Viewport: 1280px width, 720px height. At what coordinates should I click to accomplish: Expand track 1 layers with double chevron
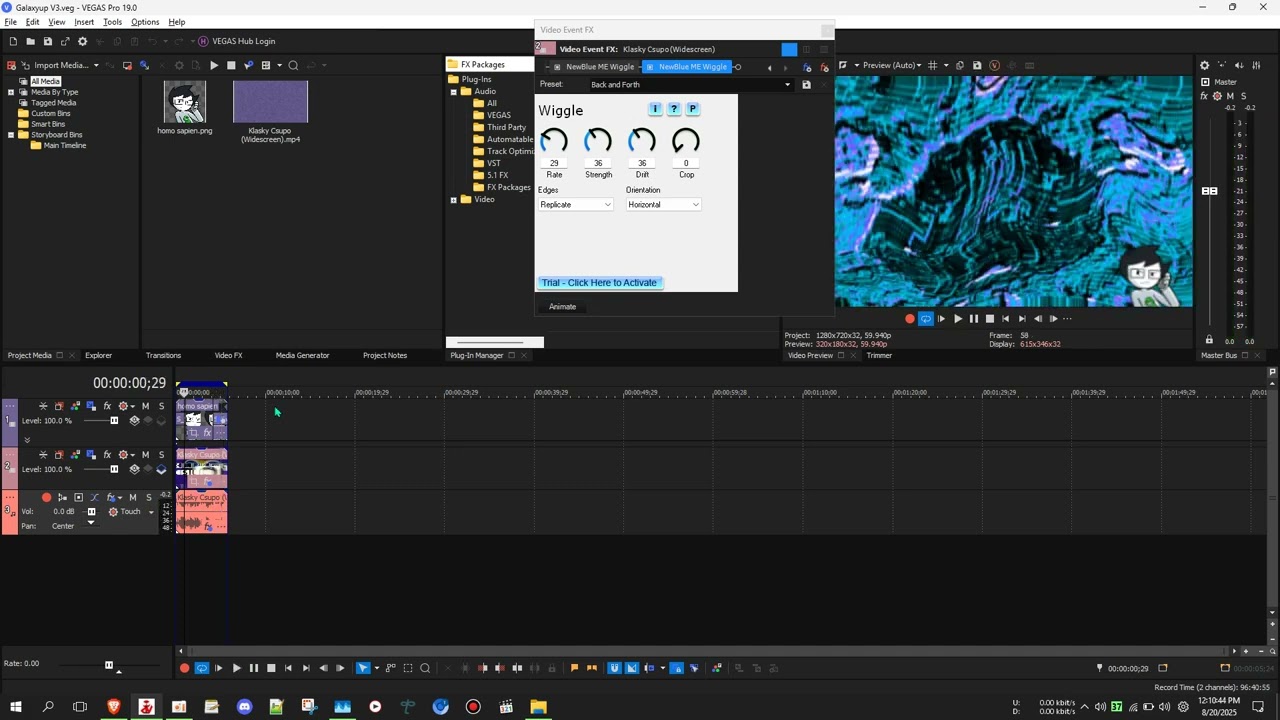(x=27, y=440)
